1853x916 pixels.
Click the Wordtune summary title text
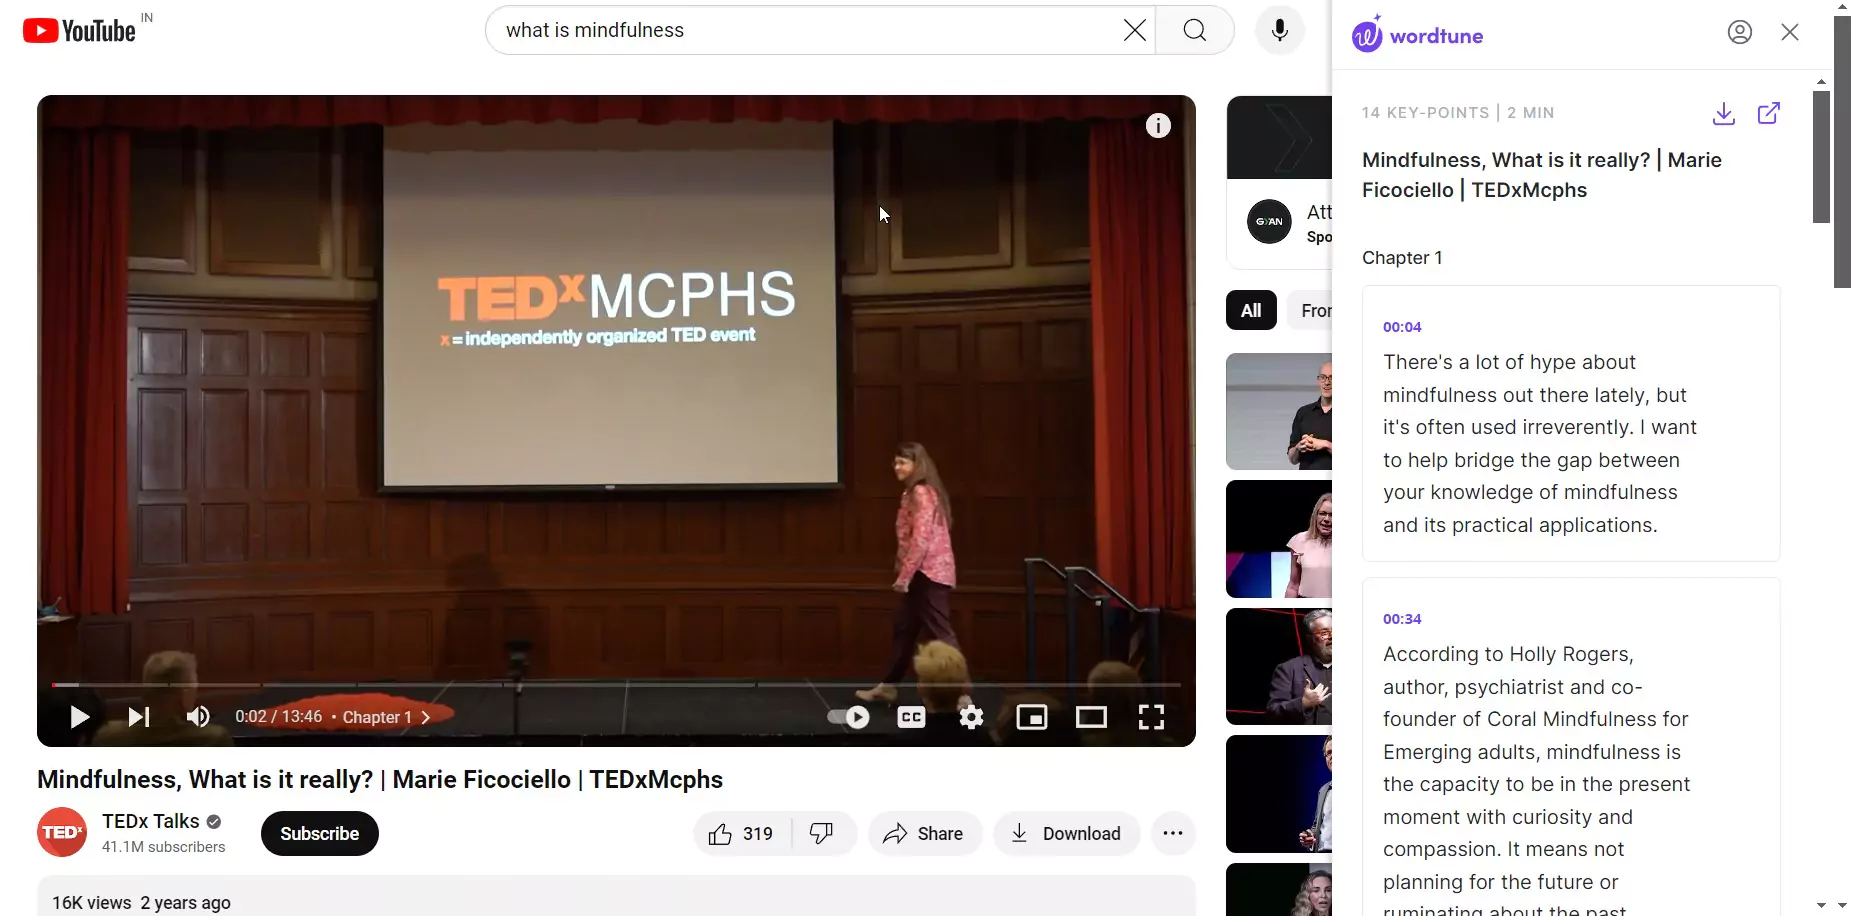[x=1542, y=175]
